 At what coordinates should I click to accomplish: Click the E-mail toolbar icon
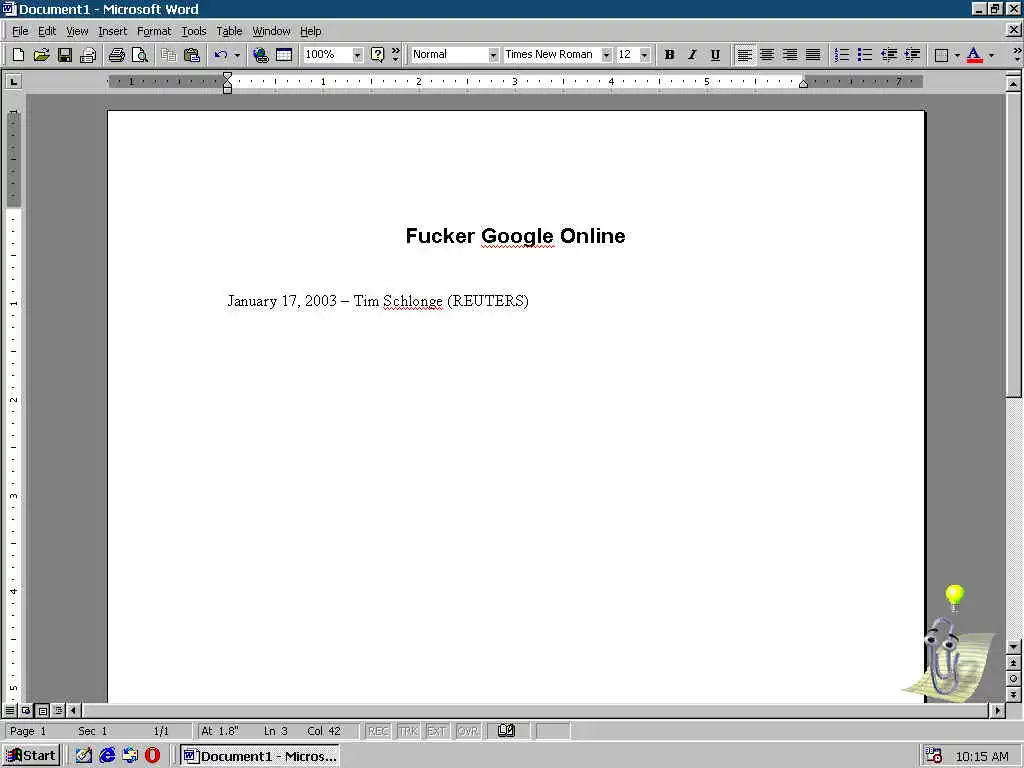click(x=88, y=55)
